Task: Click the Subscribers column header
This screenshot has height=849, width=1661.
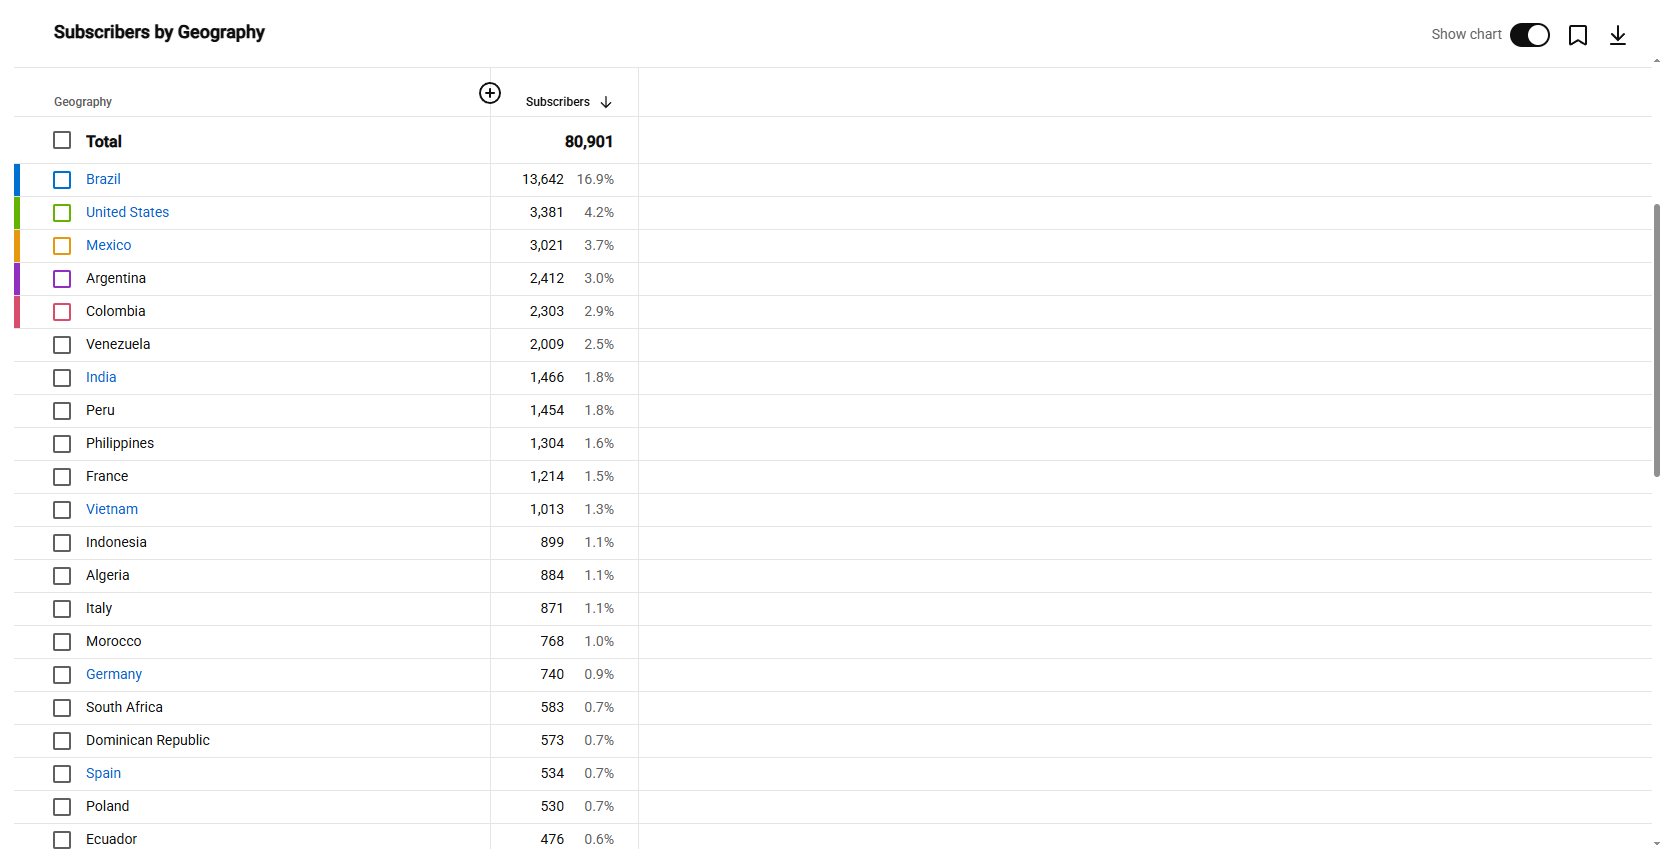Action: [558, 102]
